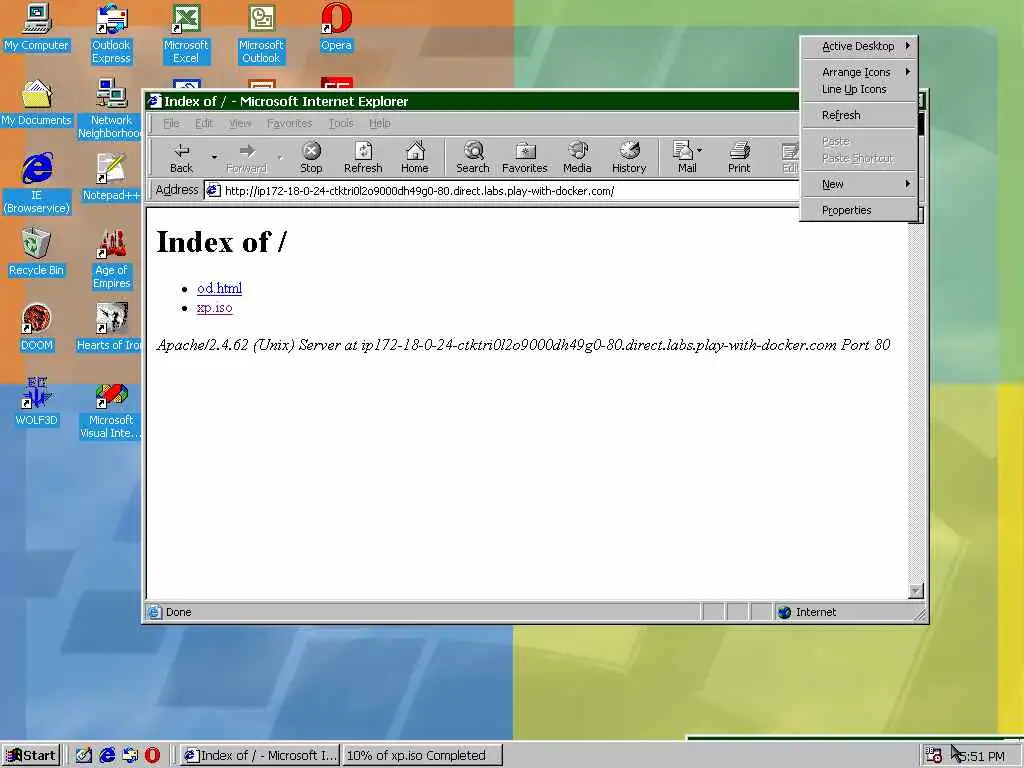Open the Tools menu
The height and width of the screenshot is (768, 1024).
[340, 123]
